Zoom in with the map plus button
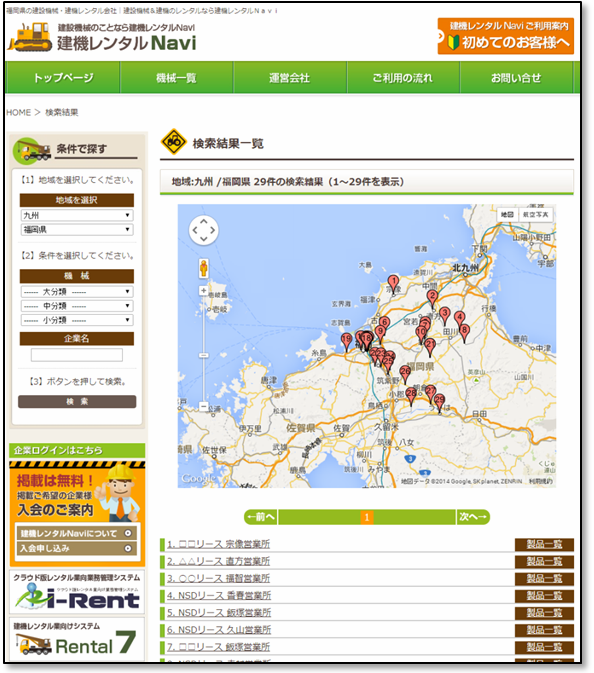Image resolution: width=594 pixels, height=673 pixels. [x=203, y=291]
